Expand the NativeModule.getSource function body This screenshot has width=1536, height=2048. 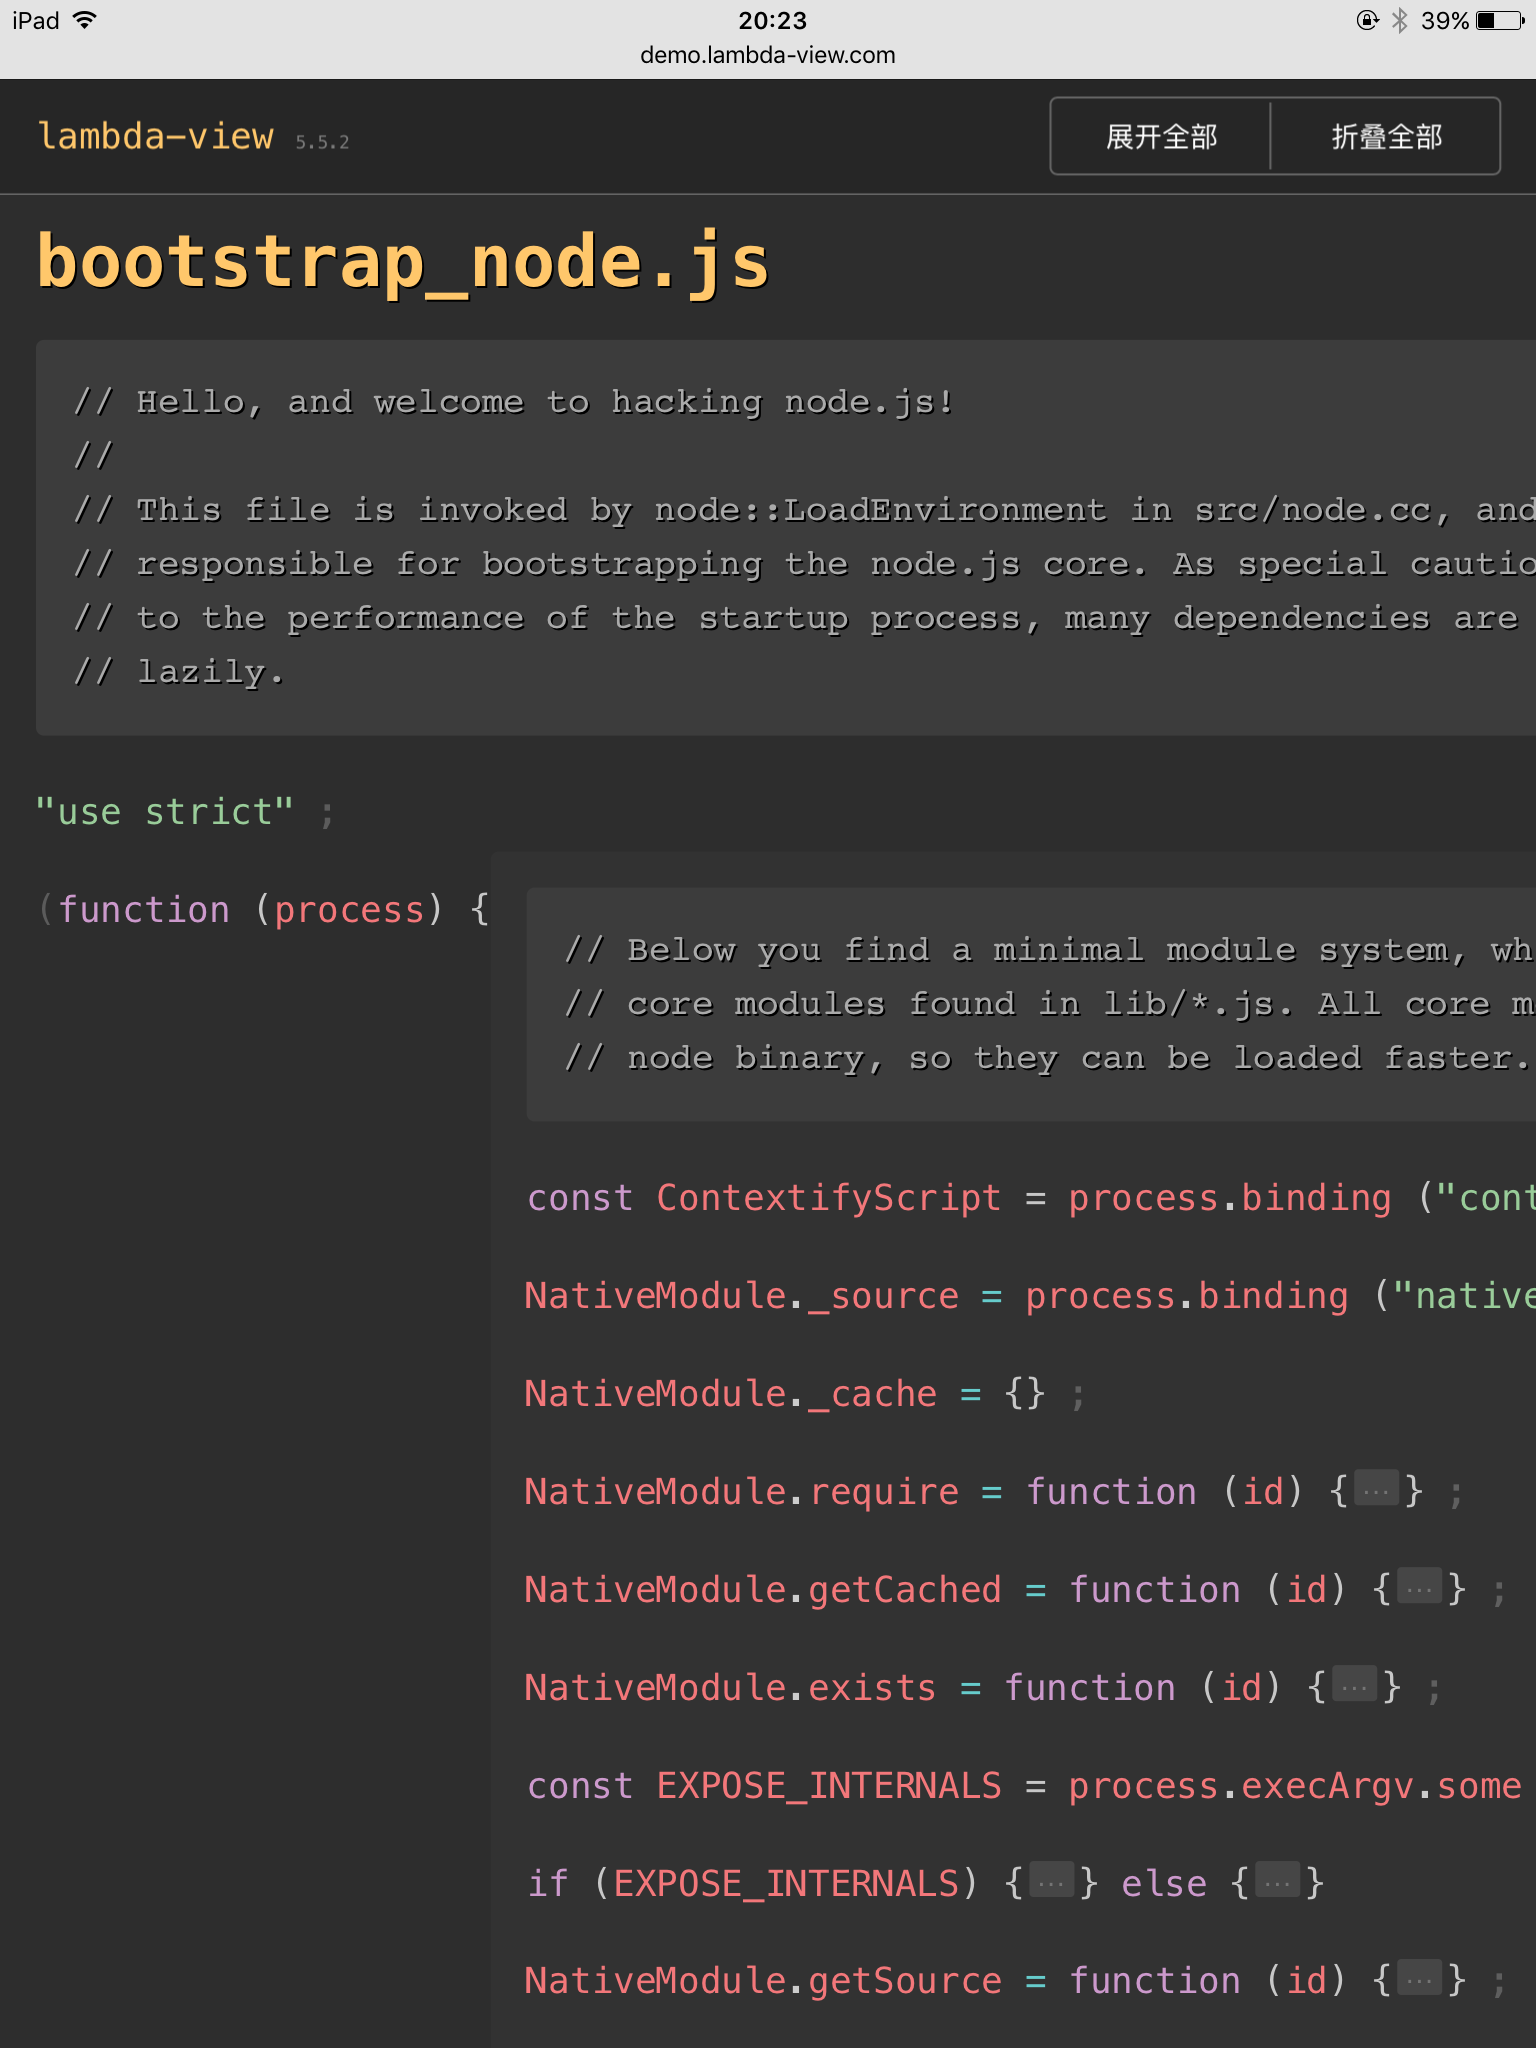click(1420, 1979)
